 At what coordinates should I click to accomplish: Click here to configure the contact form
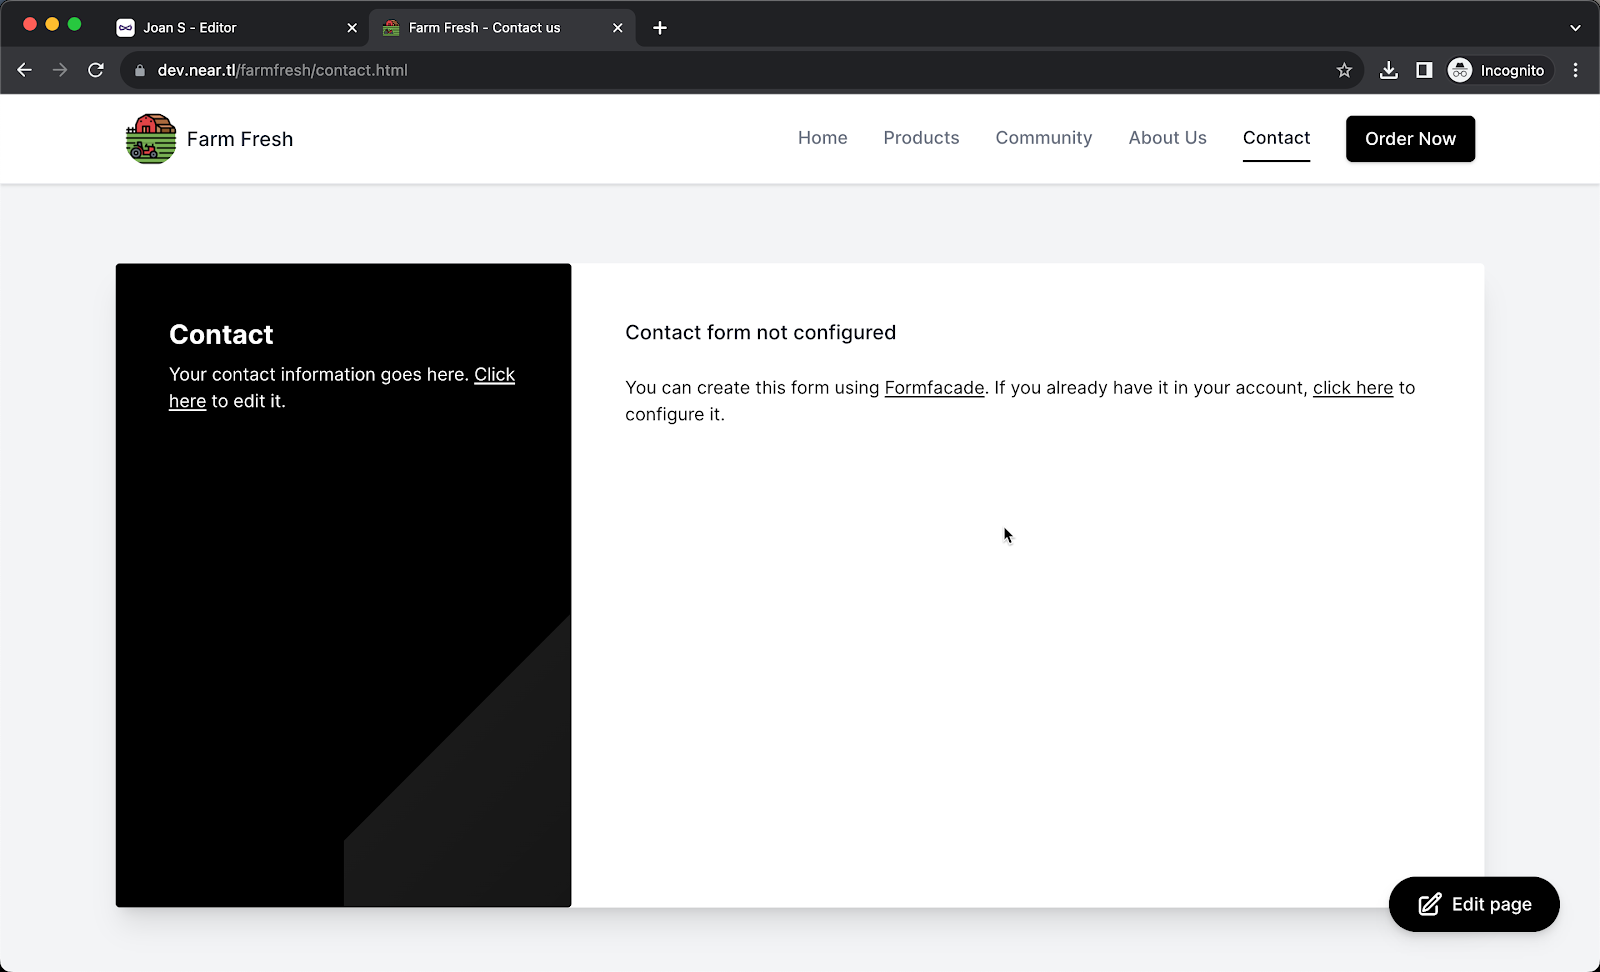[x=1352, y=388]
